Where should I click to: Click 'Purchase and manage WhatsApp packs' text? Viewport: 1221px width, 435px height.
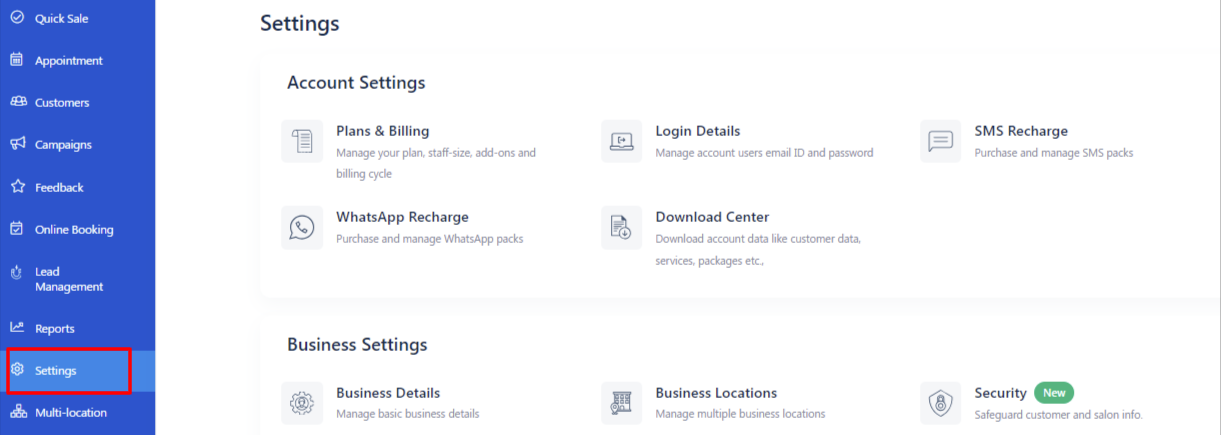(429, 239)
